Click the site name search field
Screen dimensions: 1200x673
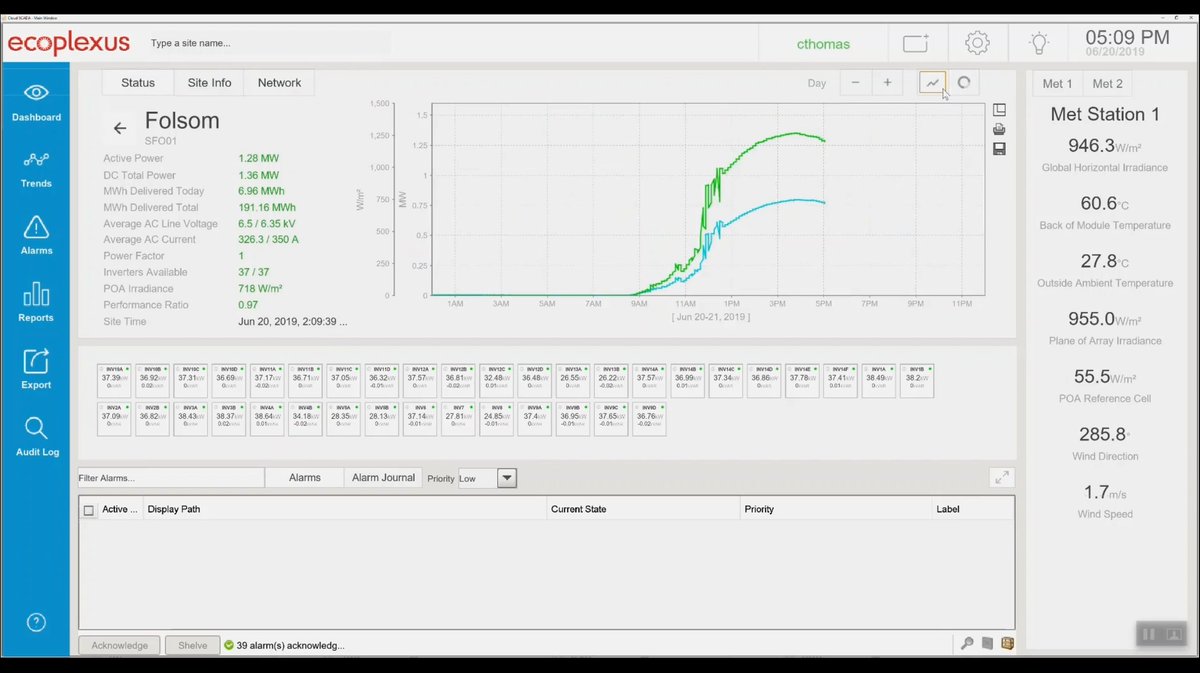tap(268, 43)
